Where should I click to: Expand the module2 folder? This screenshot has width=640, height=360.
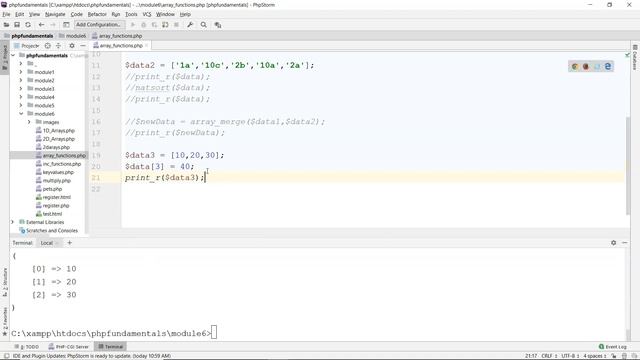point(21,80)
